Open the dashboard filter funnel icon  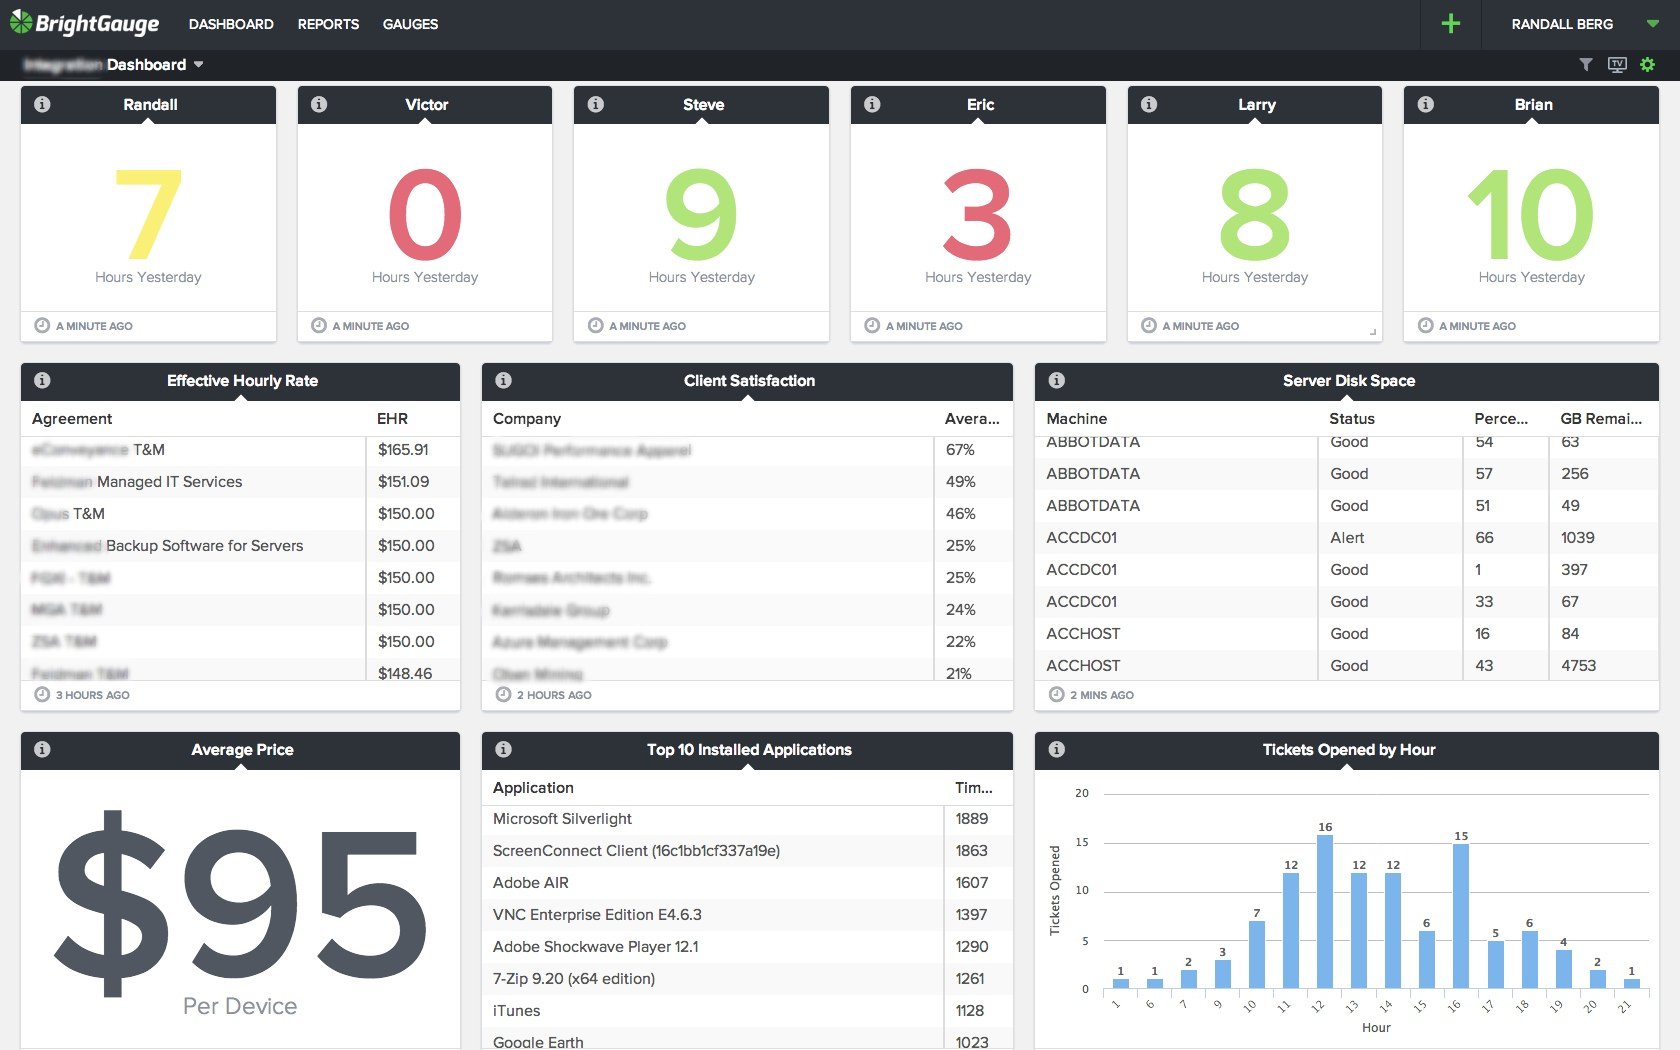tap(1586, 65)
